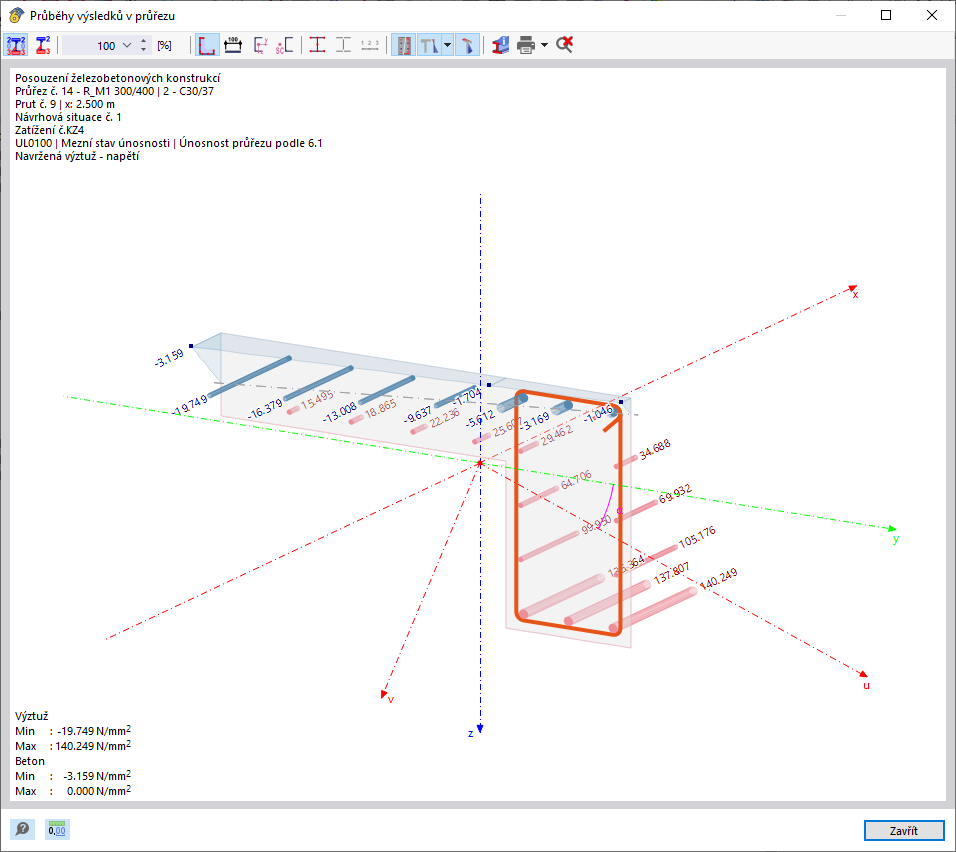
Task: Show section dimensions with the 100 icon
Action: click(x=233, y=45)
